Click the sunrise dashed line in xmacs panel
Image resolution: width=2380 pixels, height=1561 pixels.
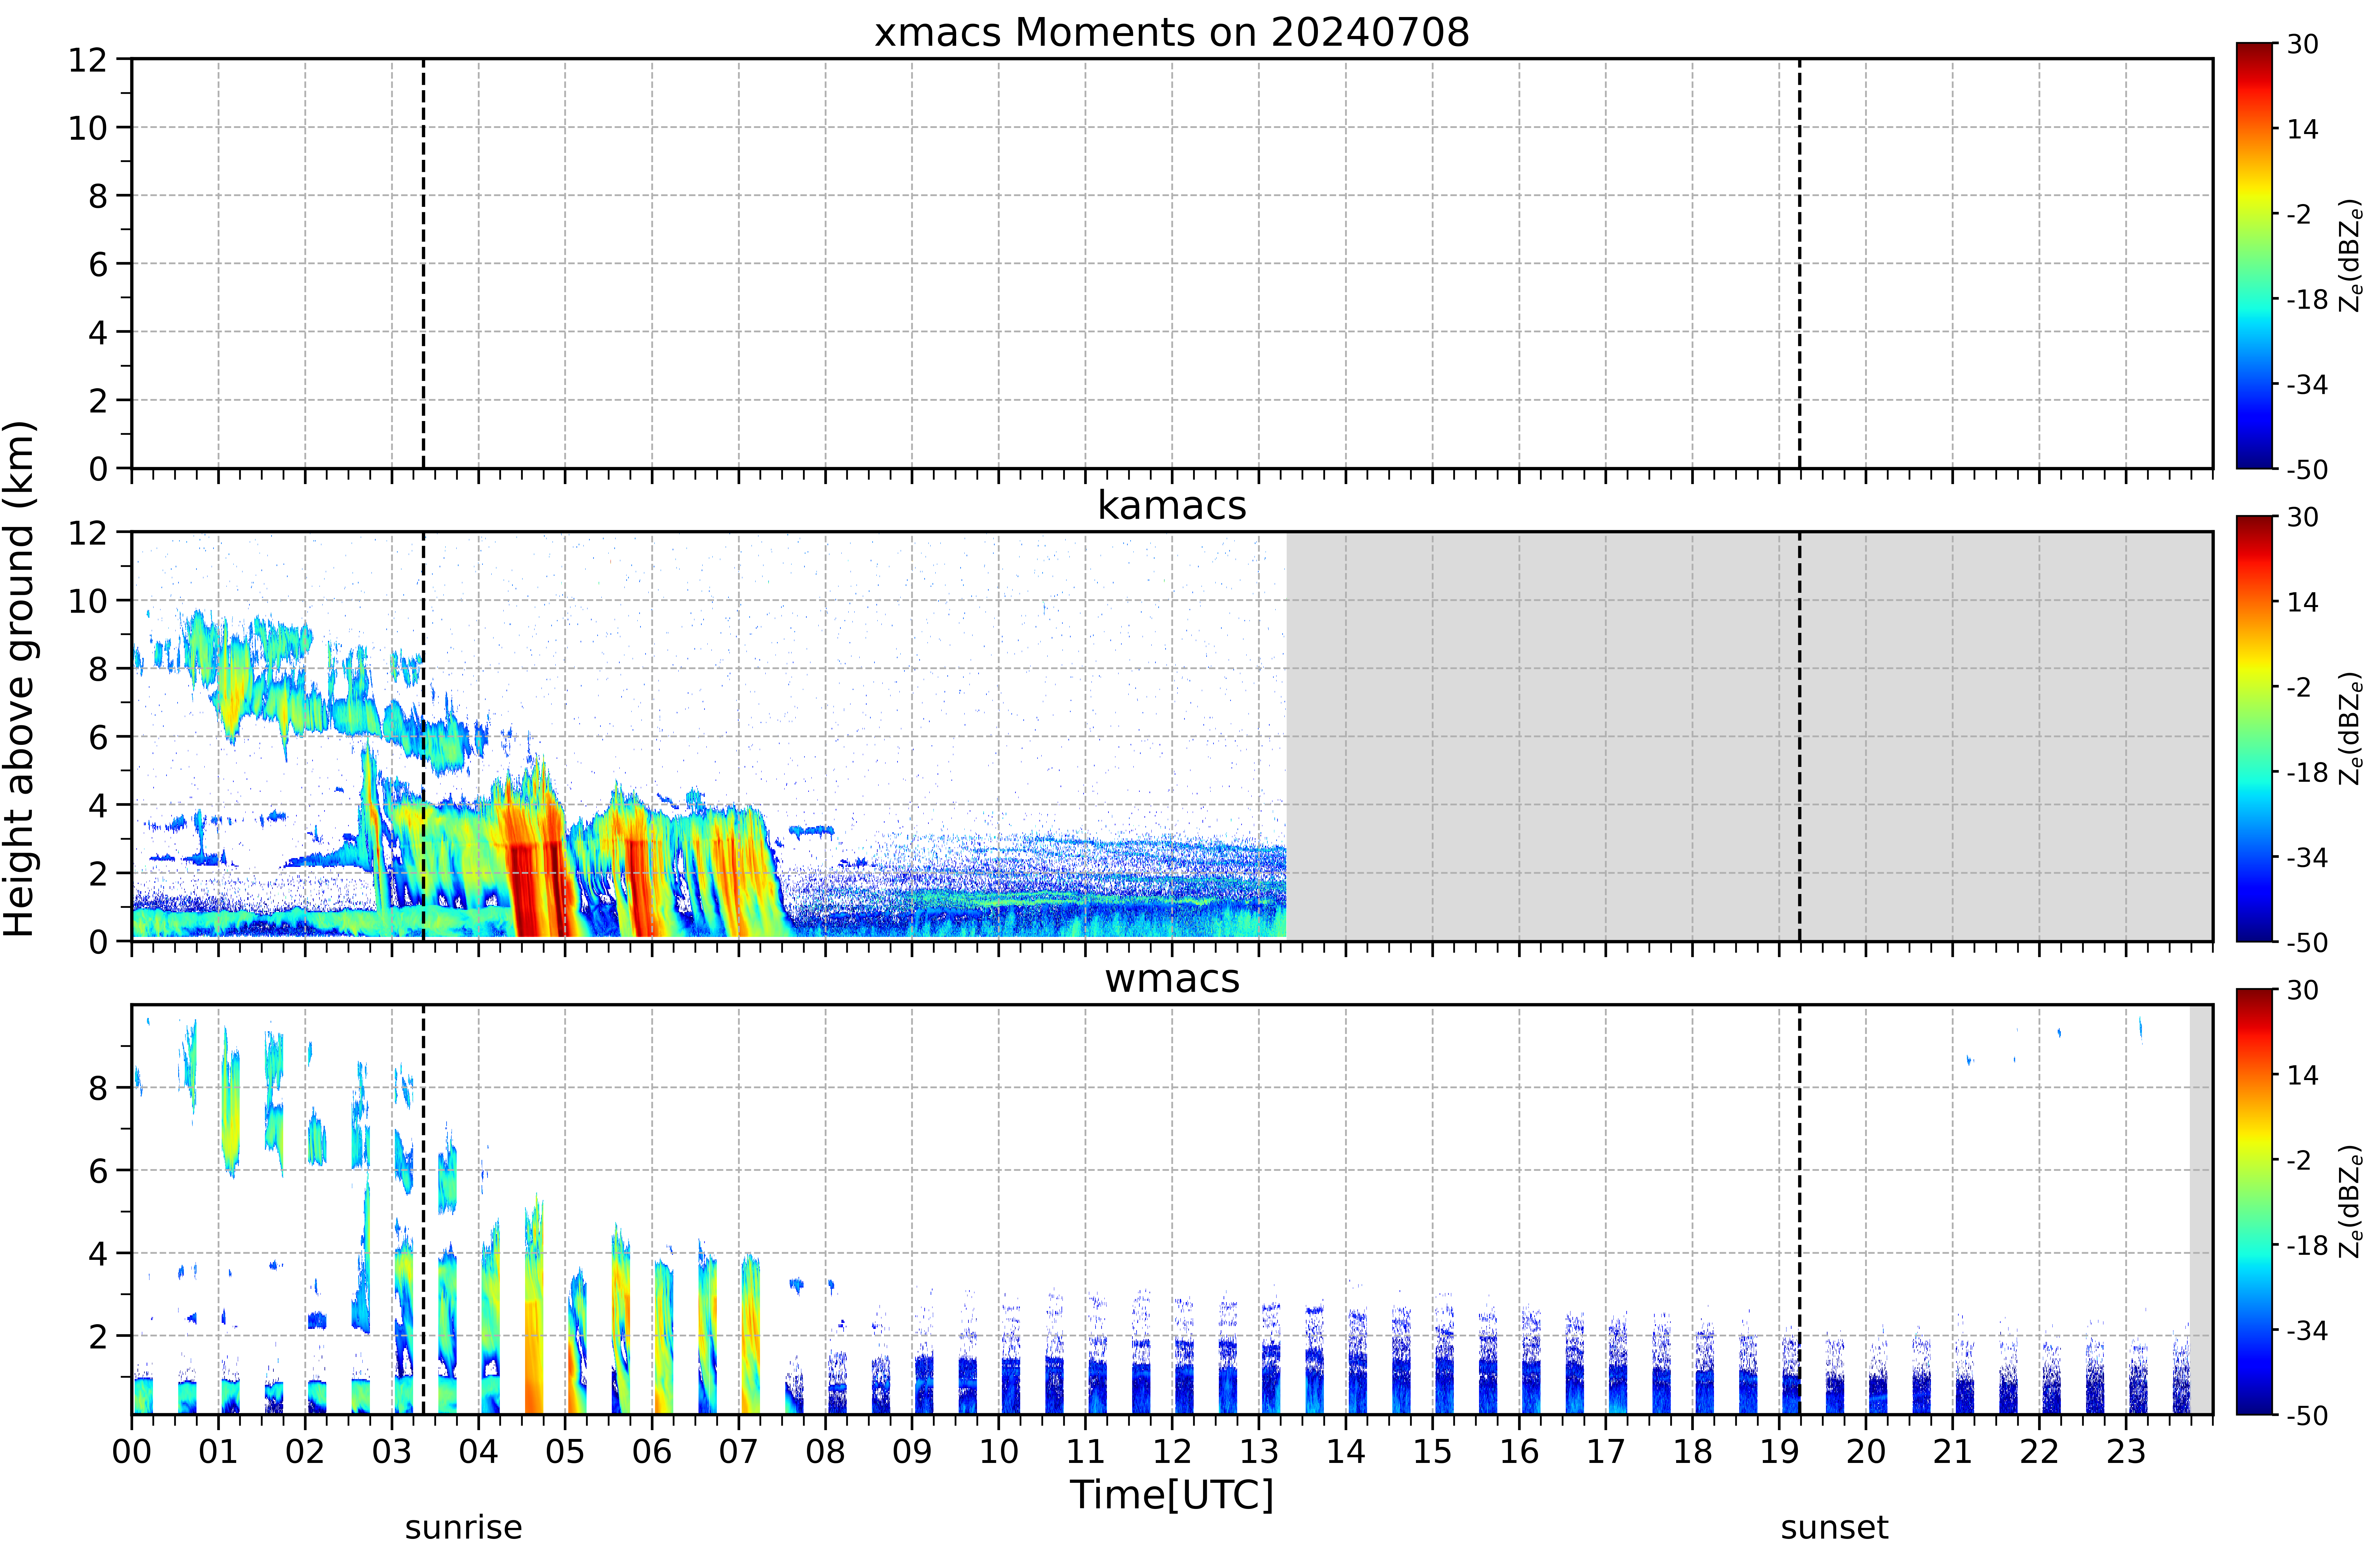pyautogui.click(x=423, y=263)
